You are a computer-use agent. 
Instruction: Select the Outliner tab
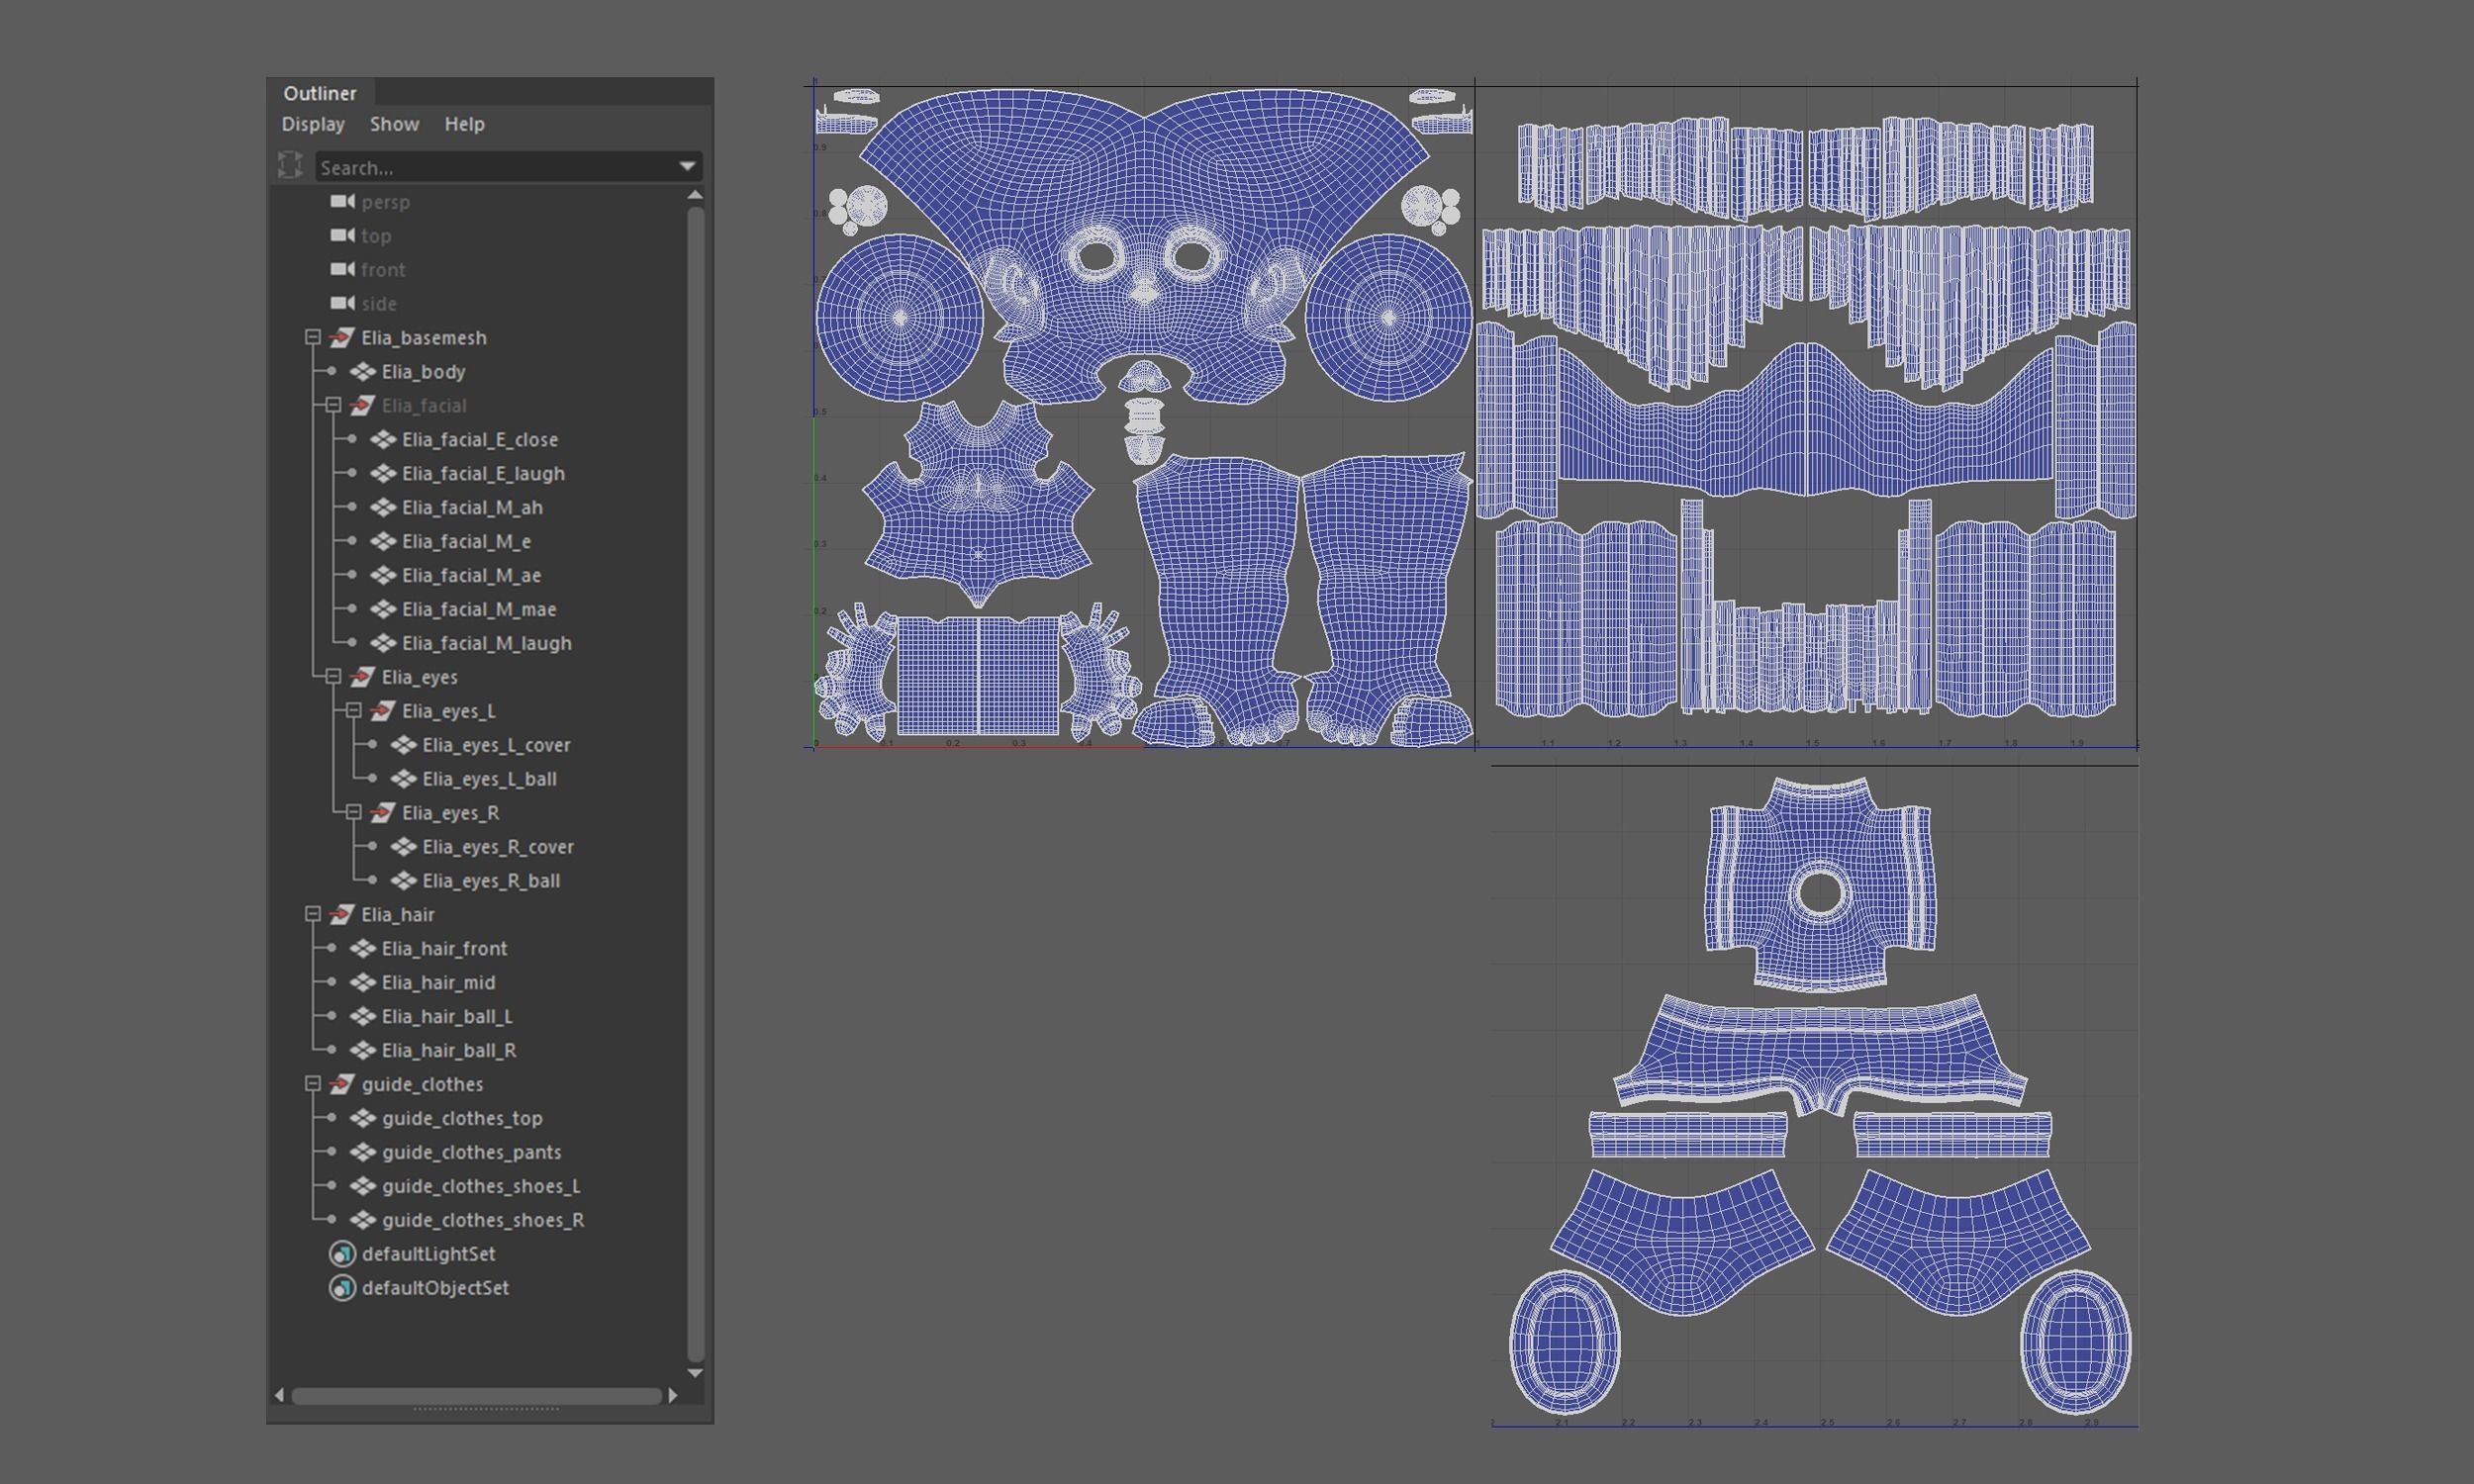pyautogui.click(x=319, y=93)
